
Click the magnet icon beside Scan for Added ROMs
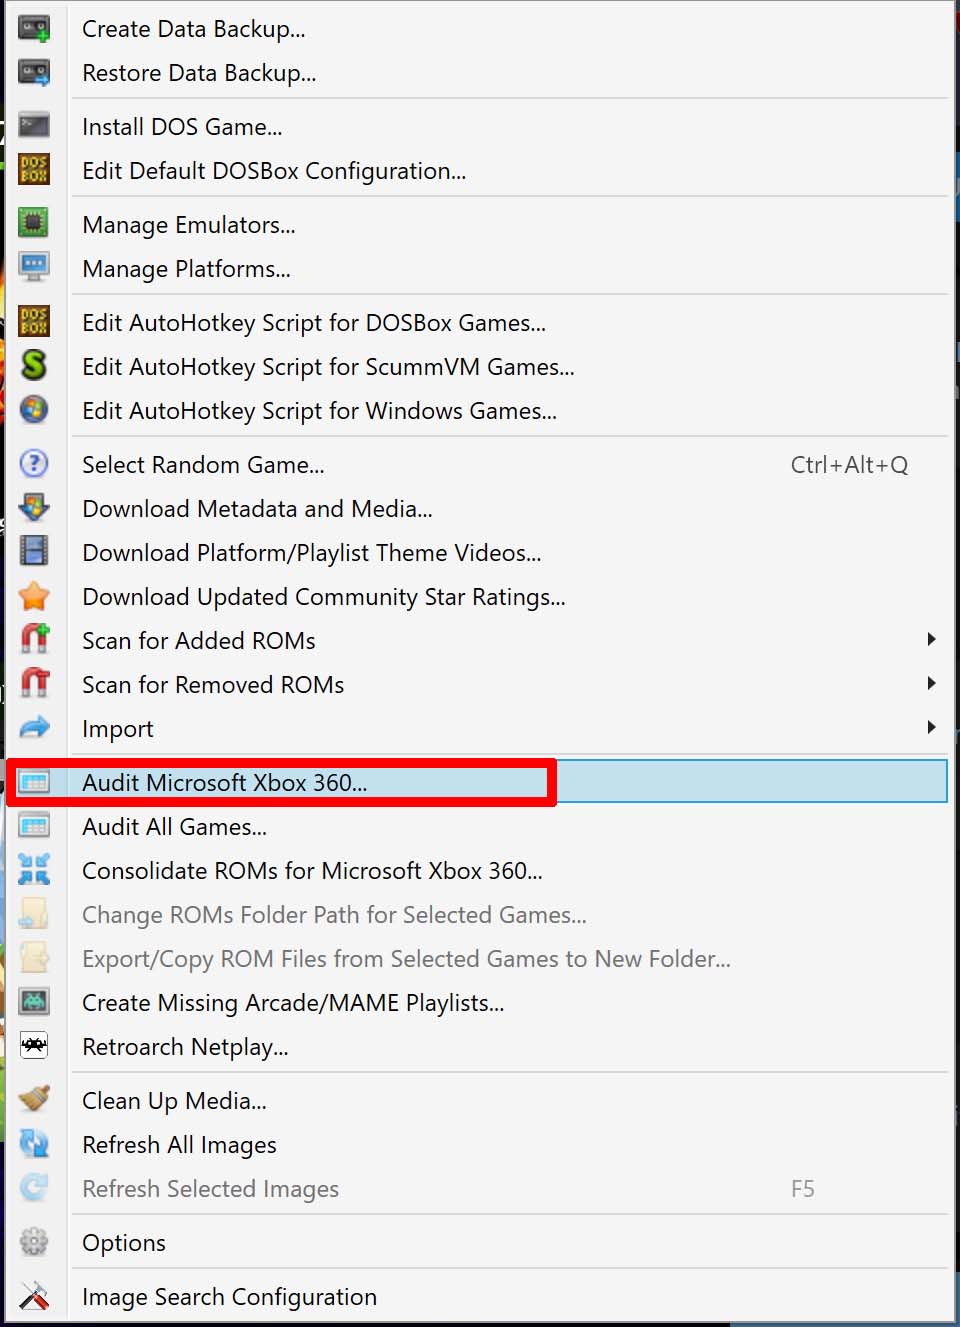pos(34,640)
